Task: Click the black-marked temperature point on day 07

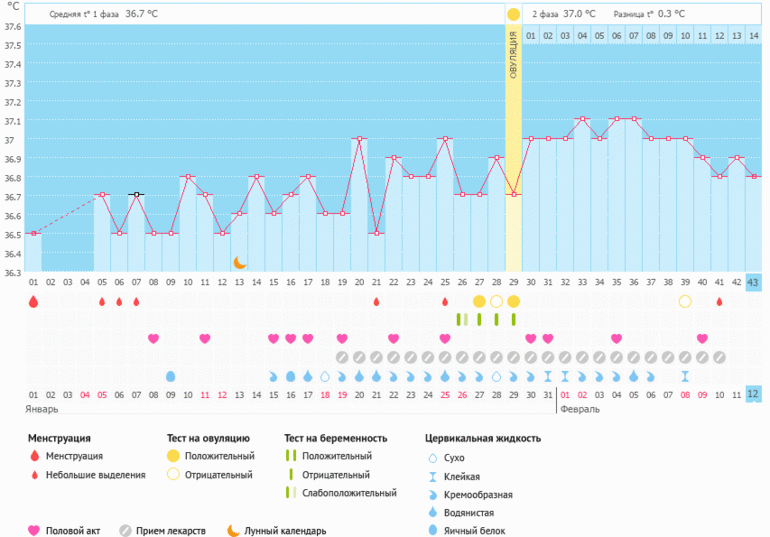Action: click(x=136, y=194)
